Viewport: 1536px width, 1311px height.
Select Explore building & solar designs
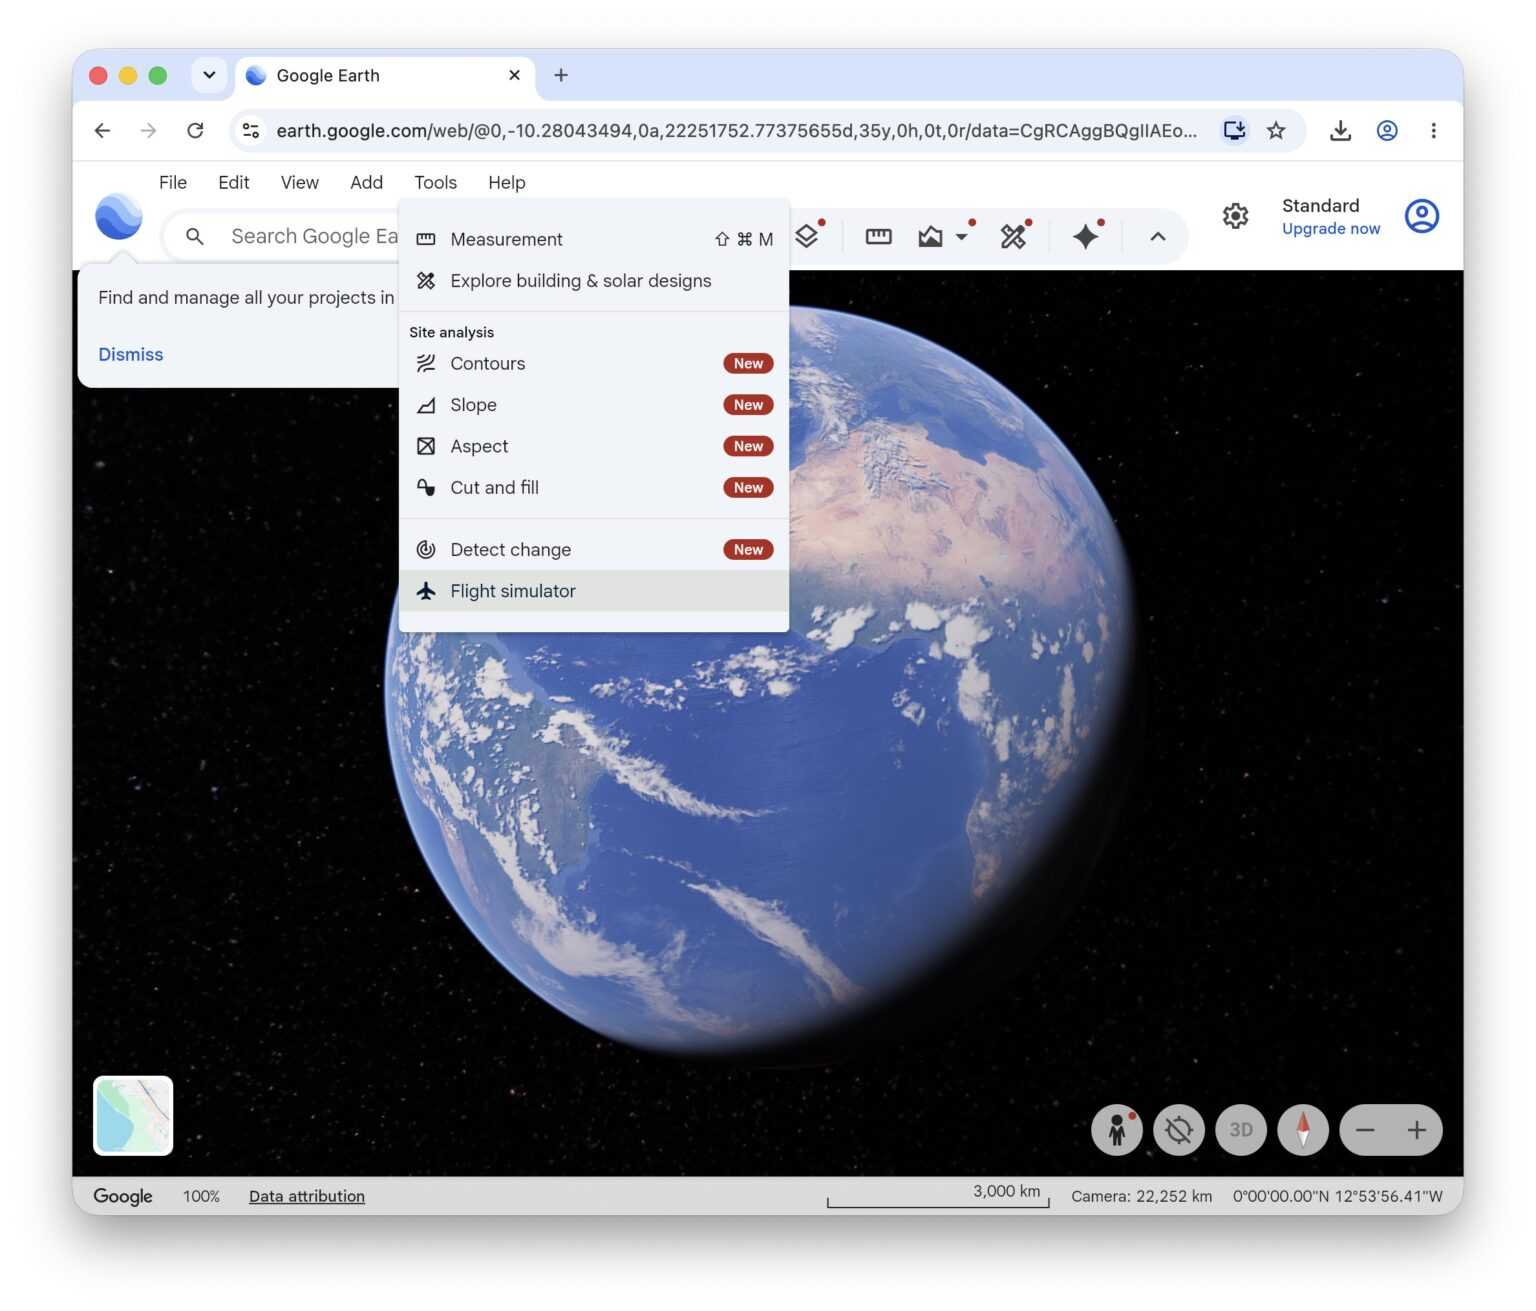(x=594, y=281)
